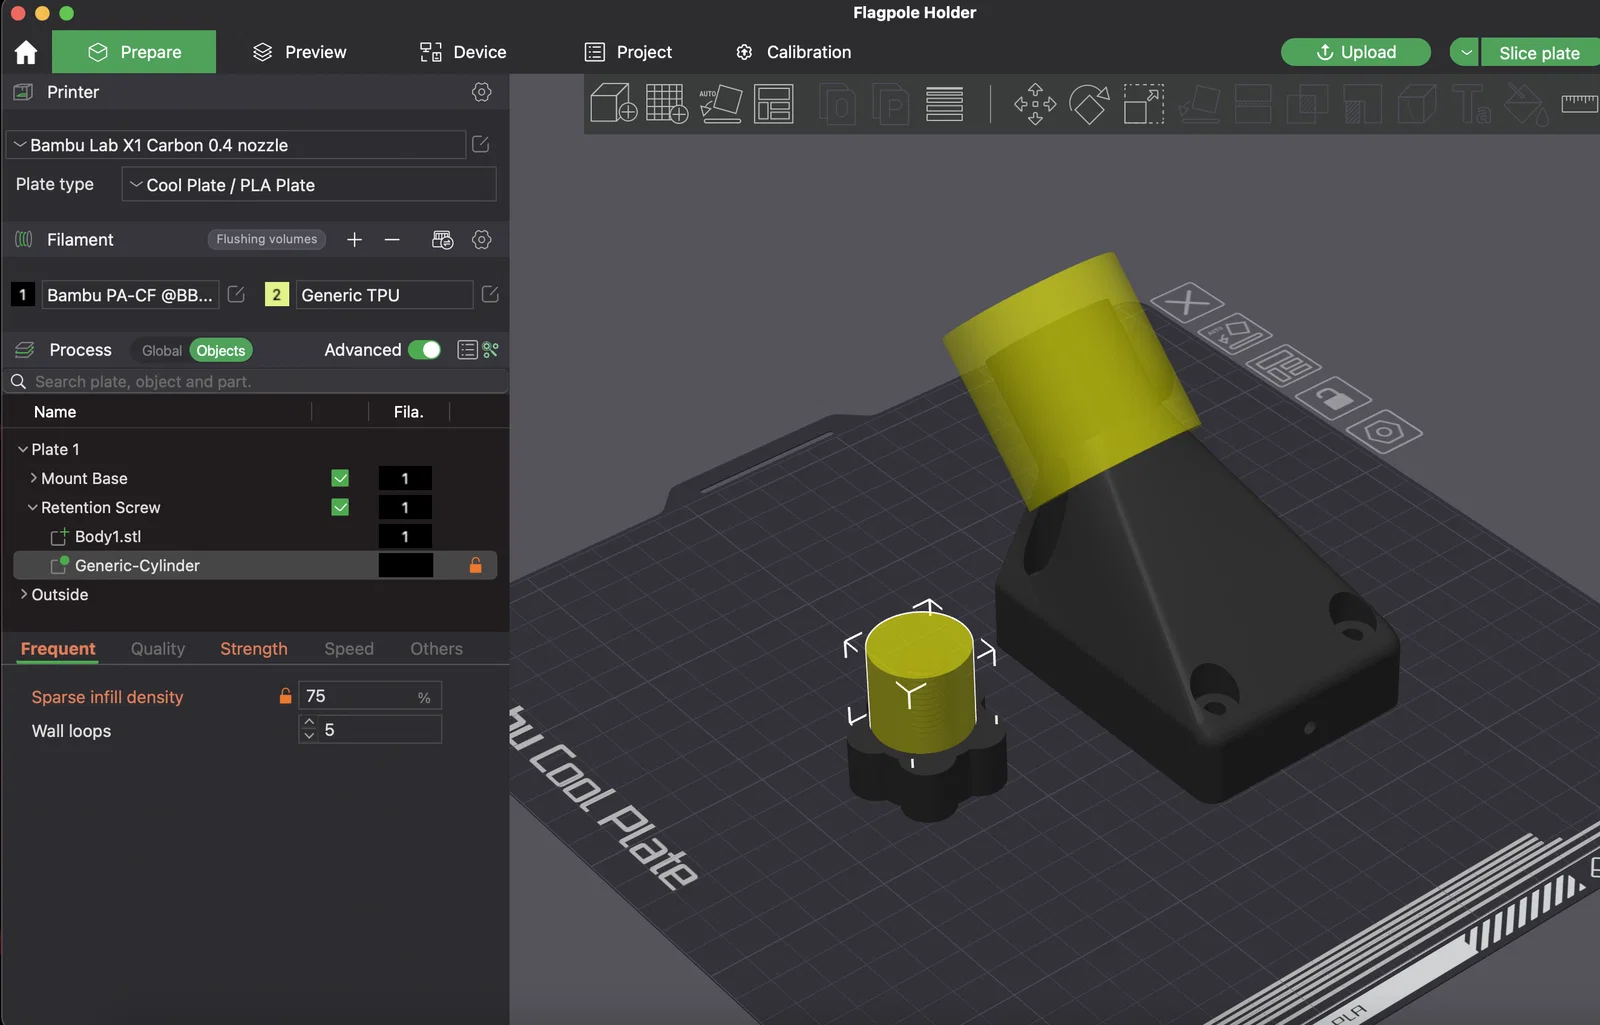Lock the plate with the padlock icon
This screenshot has width=1600, height=1025.
tap(1333, 399)
